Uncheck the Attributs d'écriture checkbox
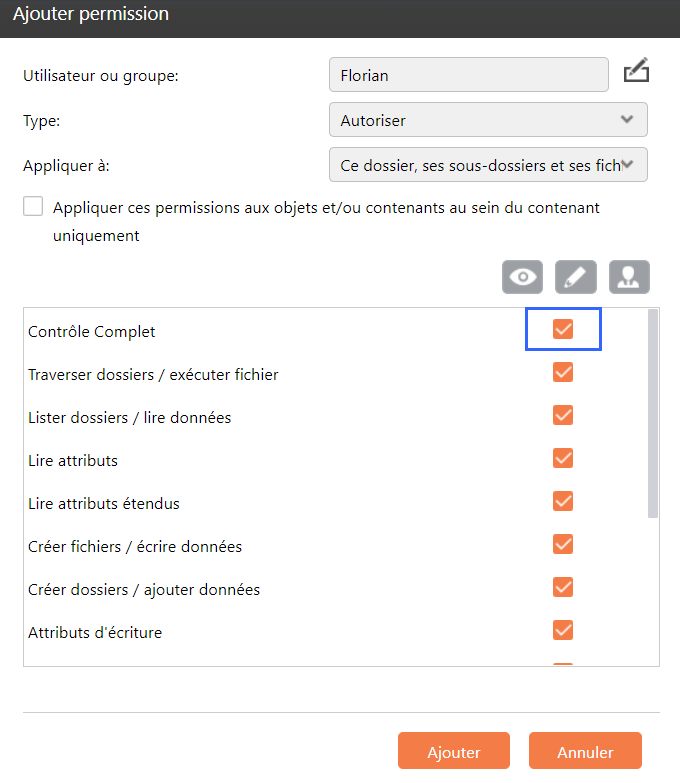 click(x=563, y=631)
